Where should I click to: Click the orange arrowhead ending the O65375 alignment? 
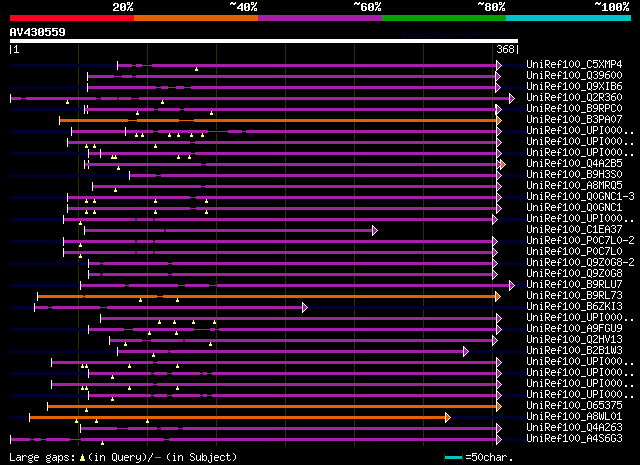pos(499,407)
